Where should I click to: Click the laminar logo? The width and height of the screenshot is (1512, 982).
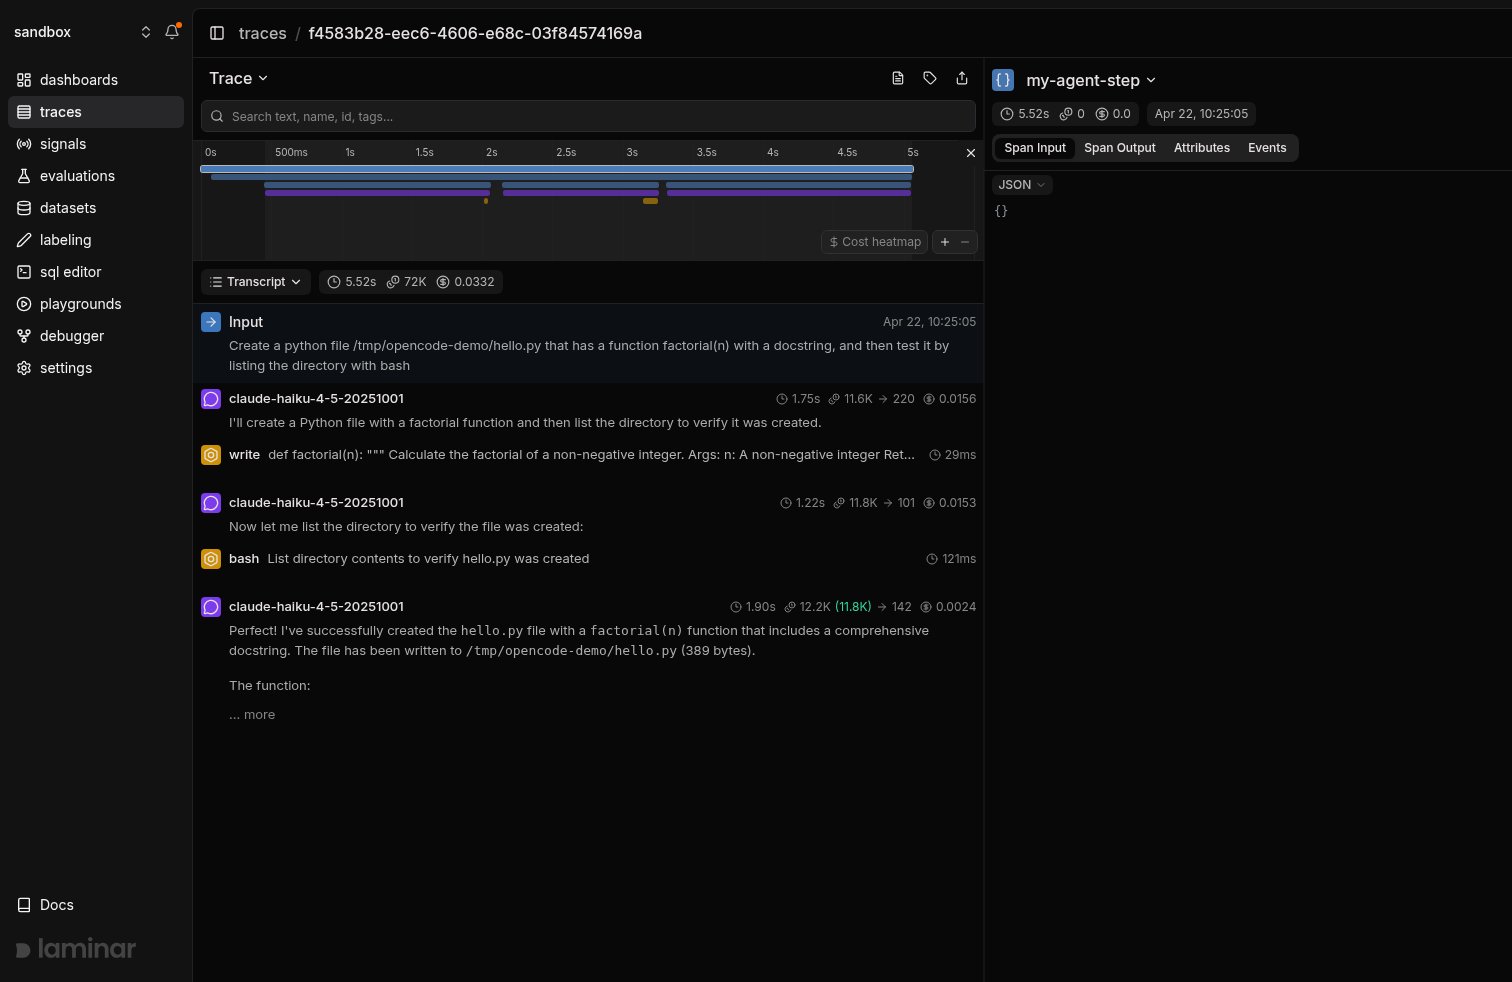pyautogui.click(x=76, y=949)
